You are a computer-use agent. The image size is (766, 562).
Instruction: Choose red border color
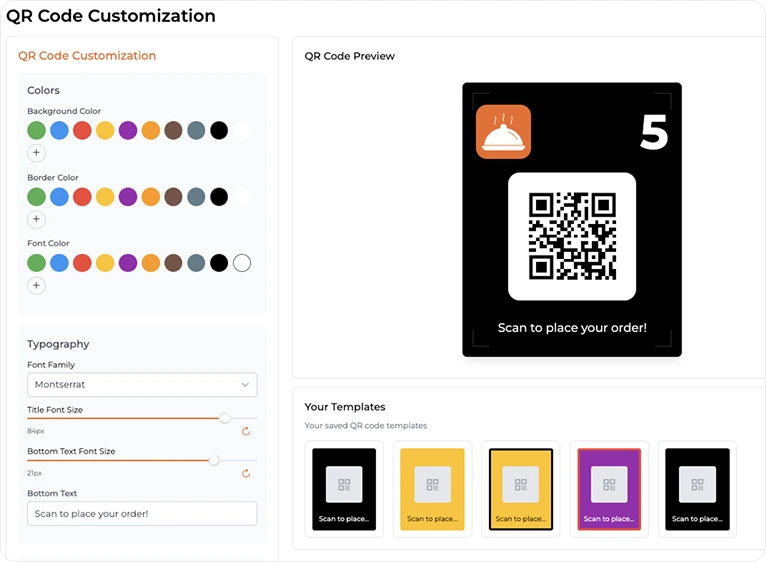[x=82, y=196]
